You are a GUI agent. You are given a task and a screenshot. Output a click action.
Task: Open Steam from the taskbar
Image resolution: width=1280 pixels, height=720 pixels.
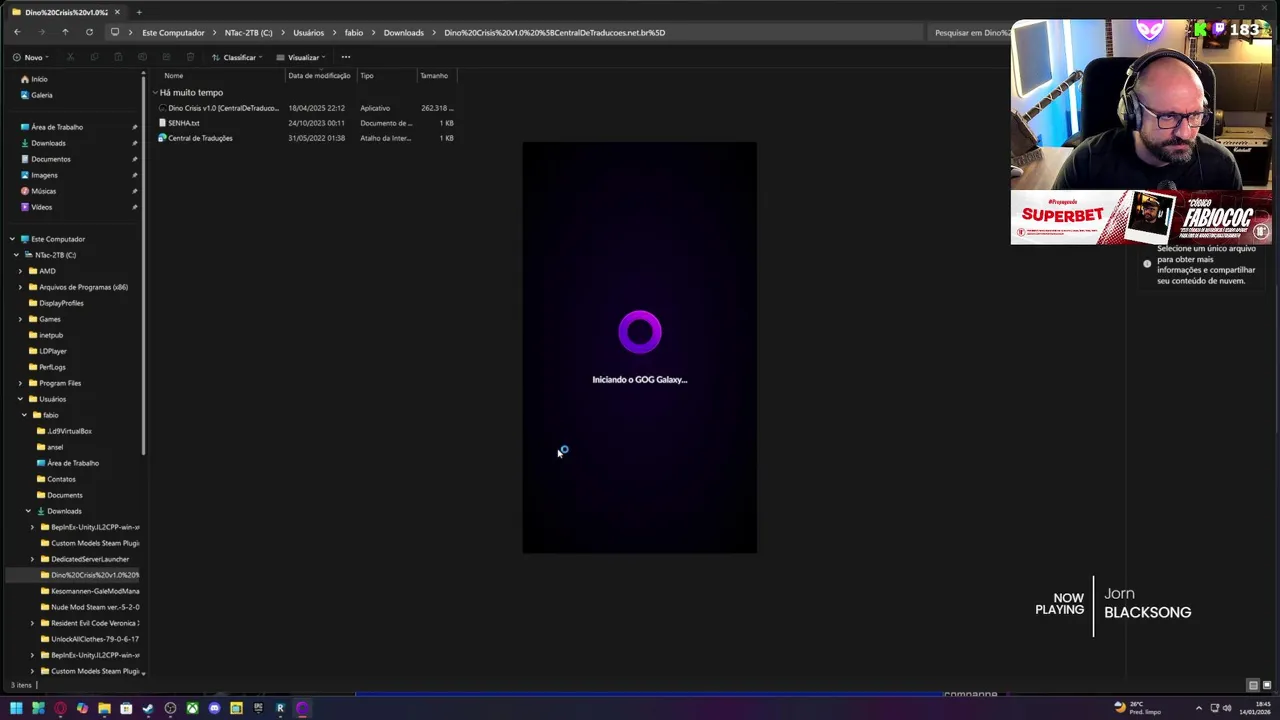[x=148, y=708]
